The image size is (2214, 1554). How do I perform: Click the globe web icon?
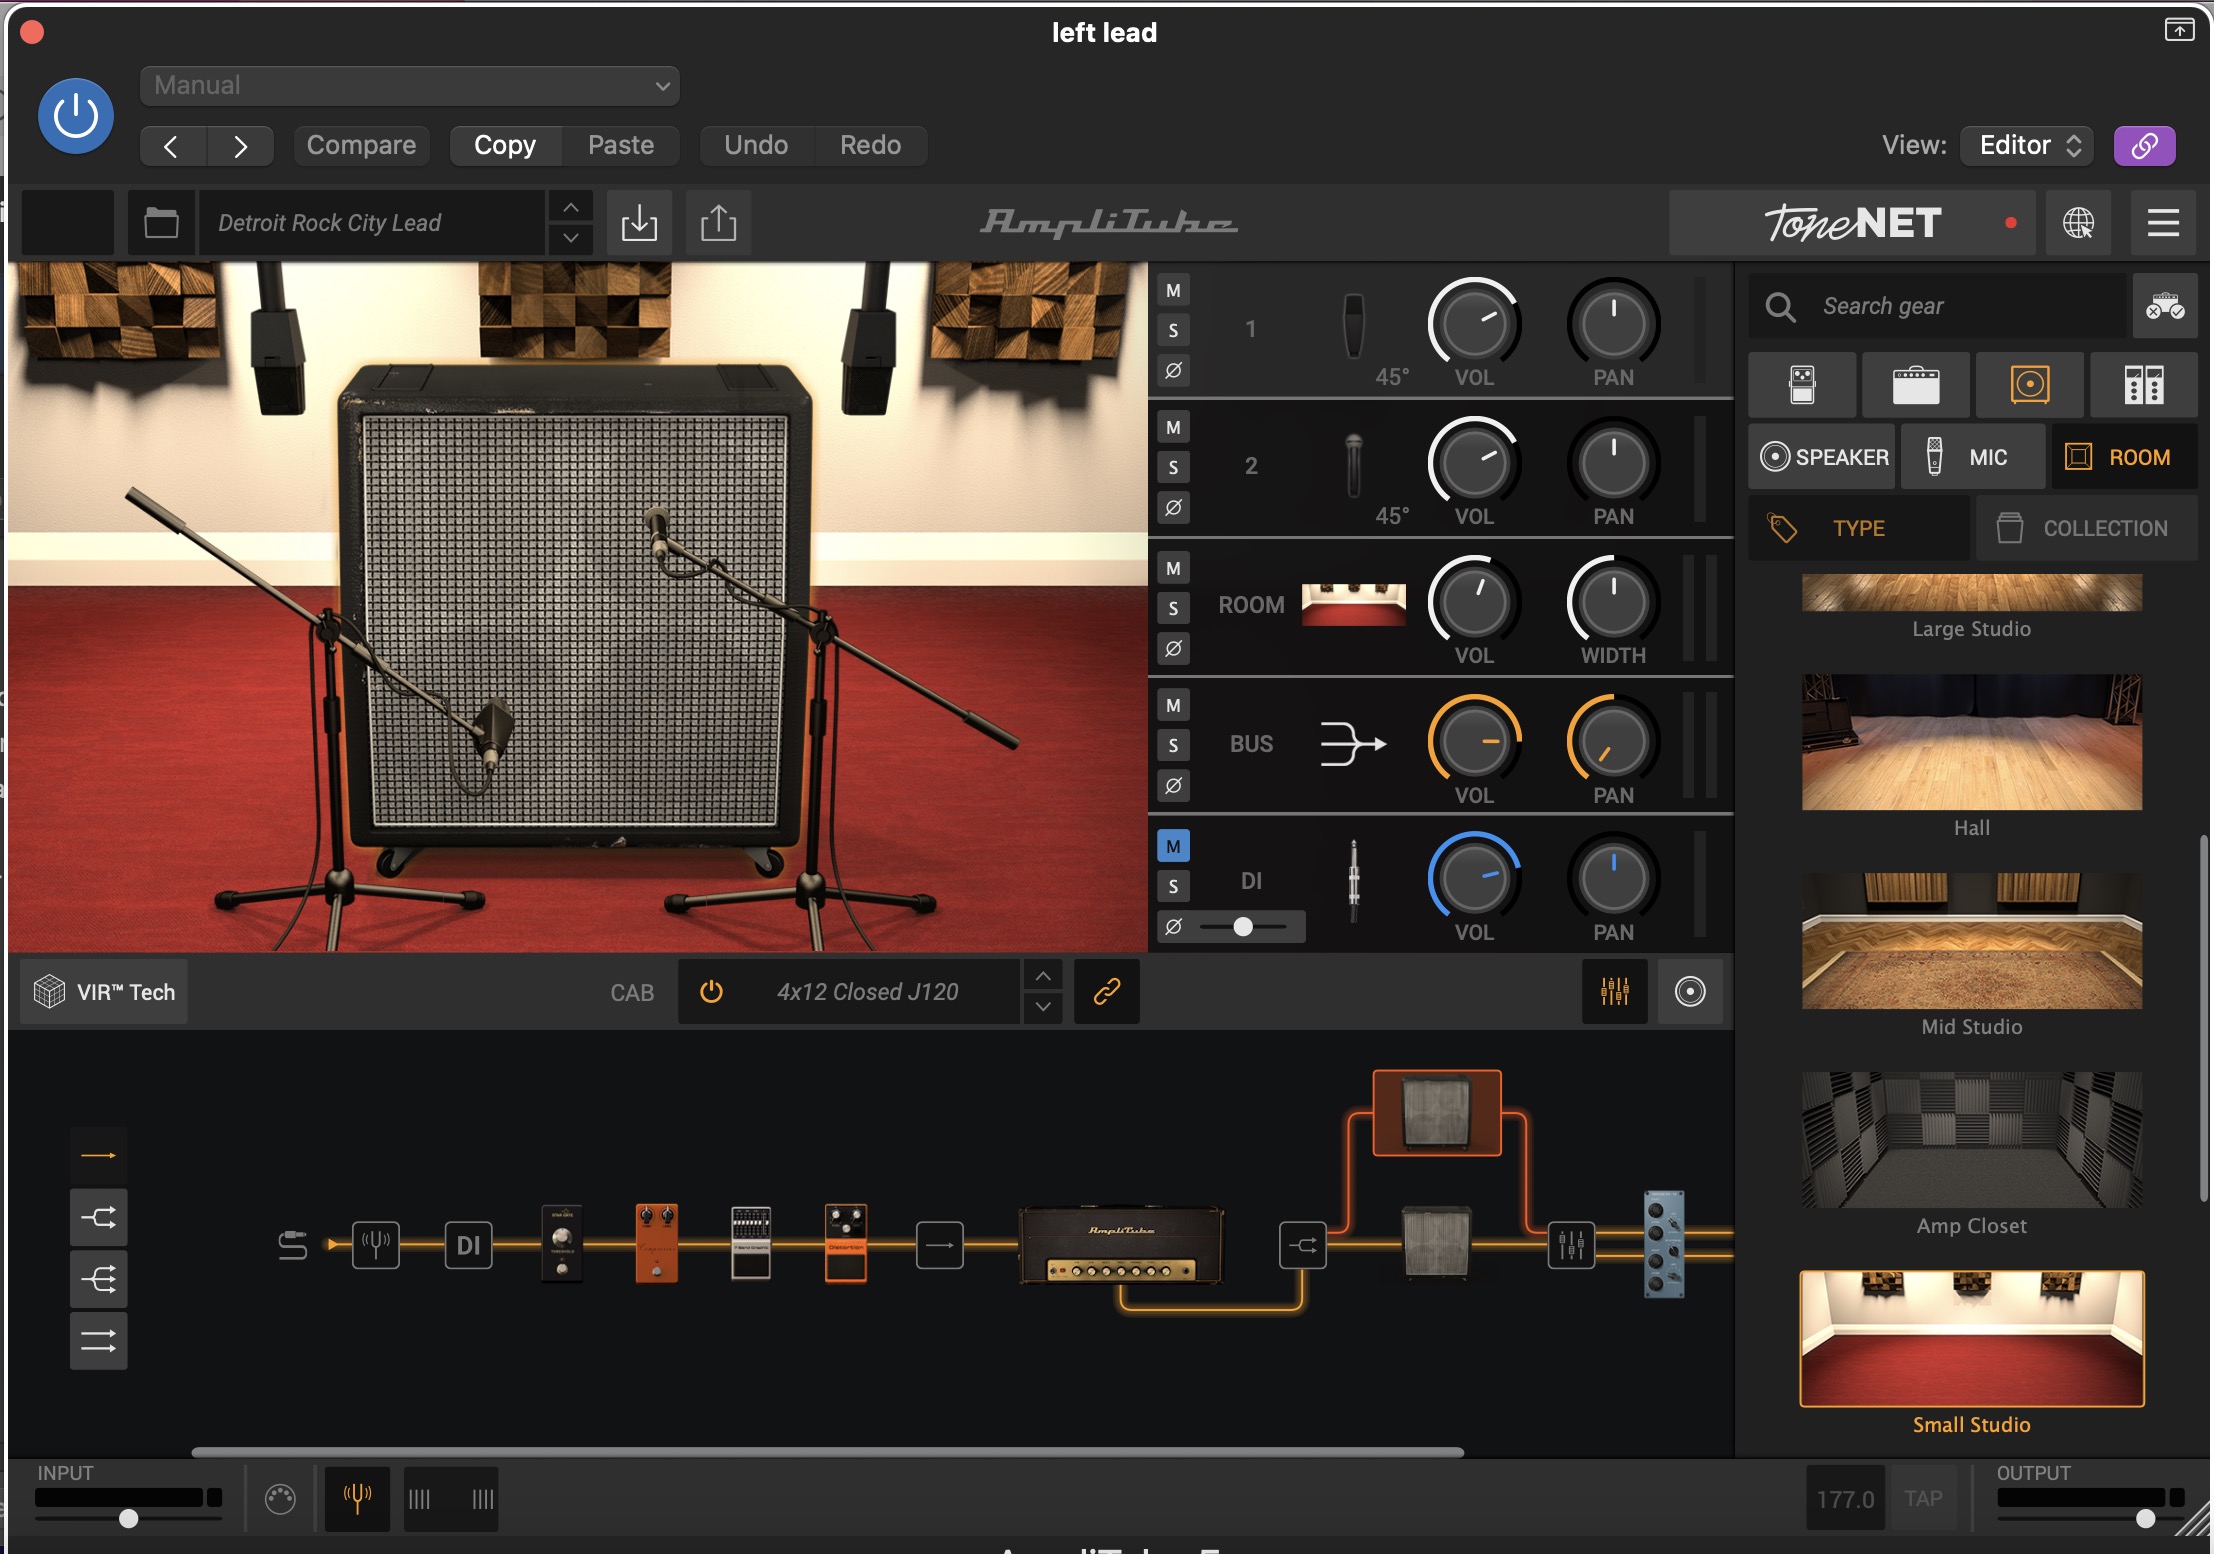click(2078, 222)
